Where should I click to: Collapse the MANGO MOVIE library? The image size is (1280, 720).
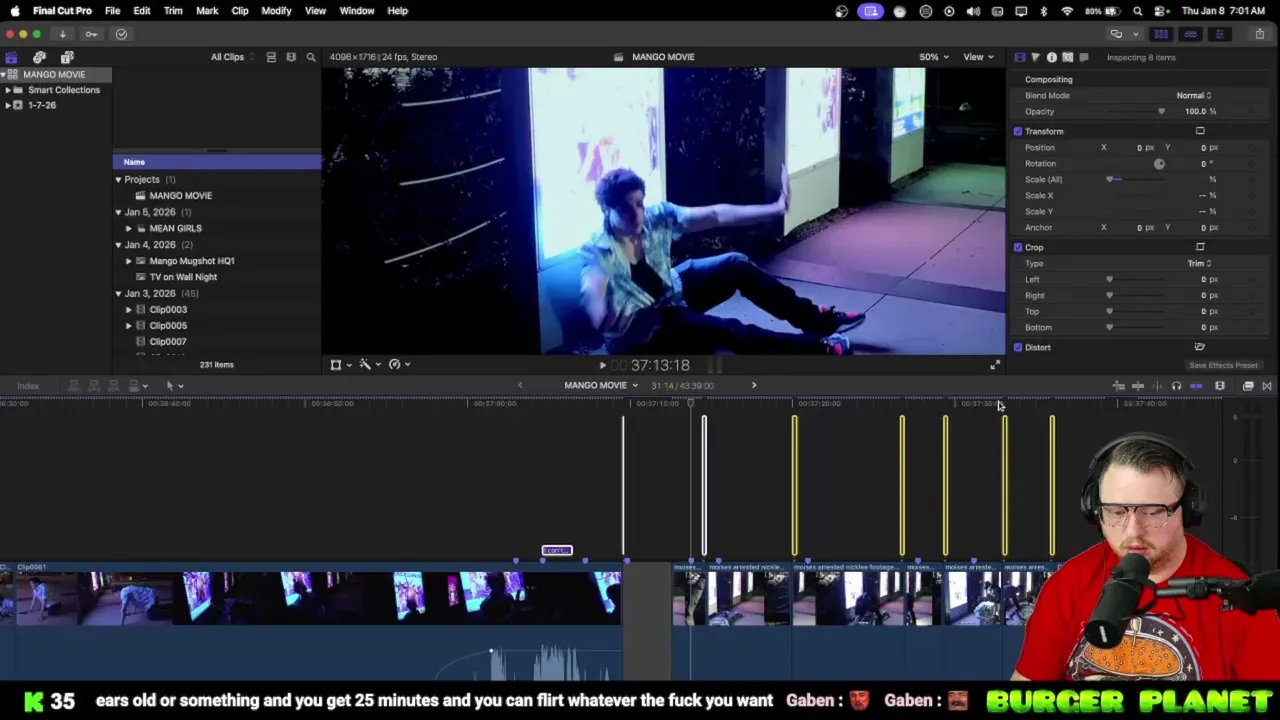(x=3, y=75)
